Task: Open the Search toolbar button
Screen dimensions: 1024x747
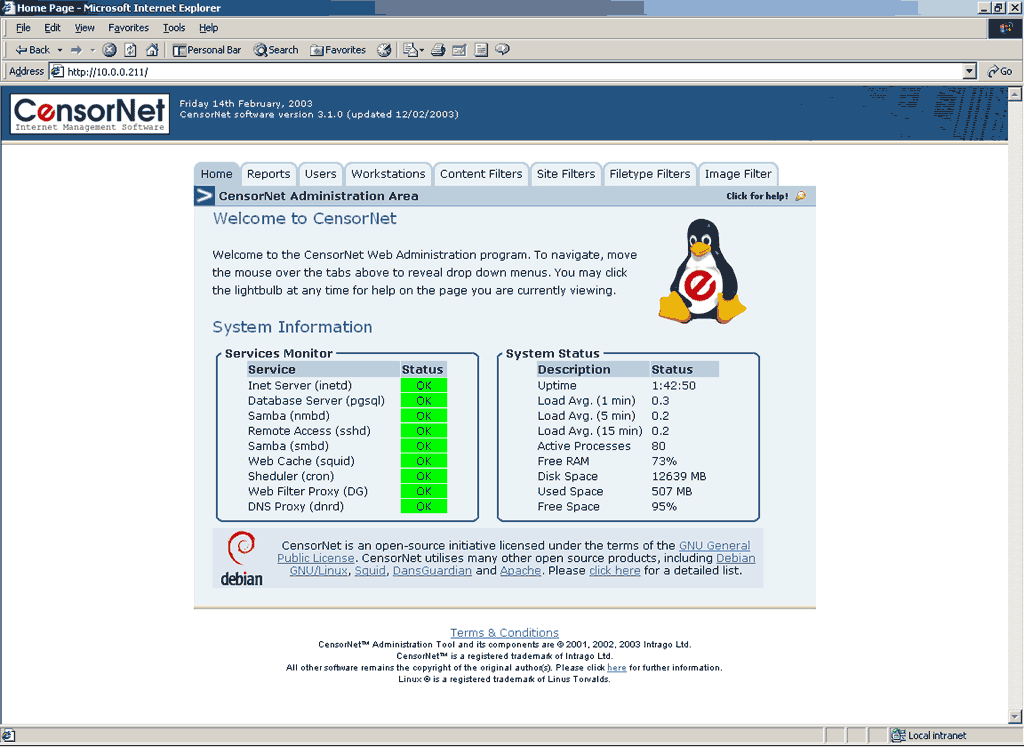Action: pos(276,50)
